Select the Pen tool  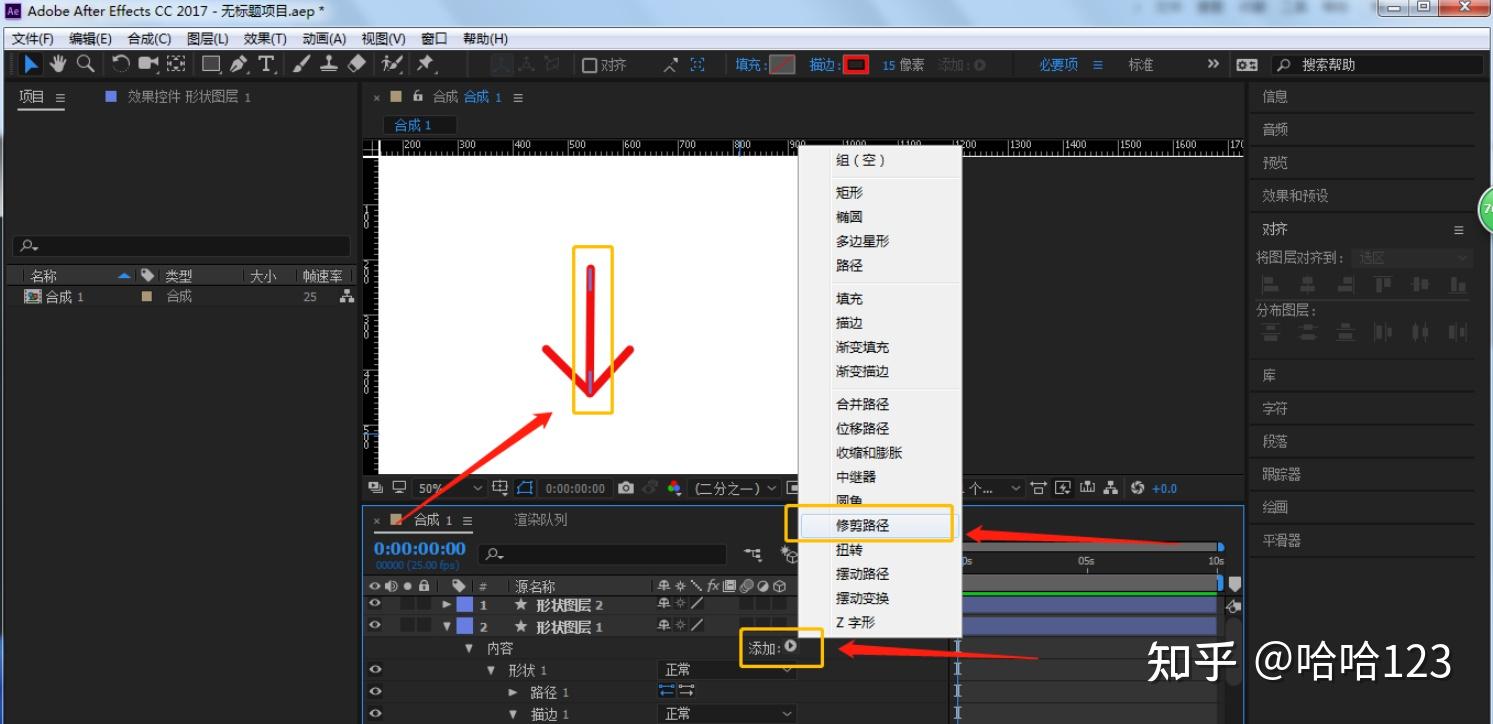pyautogui.click(x=237, y=63)
